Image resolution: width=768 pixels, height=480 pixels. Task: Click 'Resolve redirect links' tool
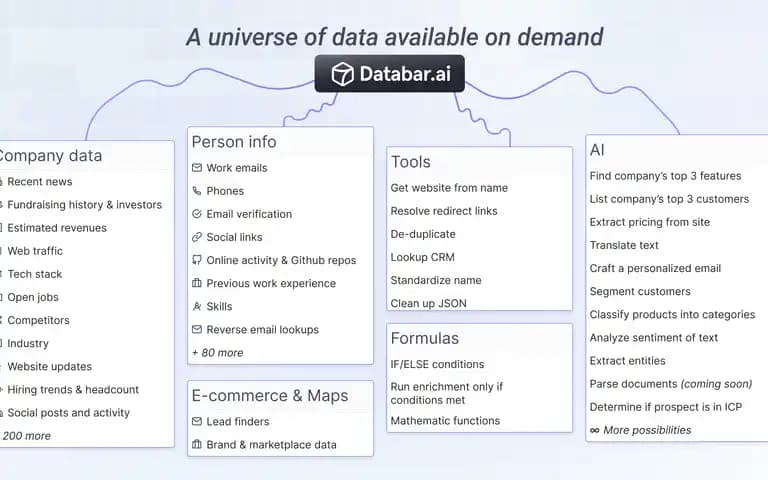click(444, 211)
